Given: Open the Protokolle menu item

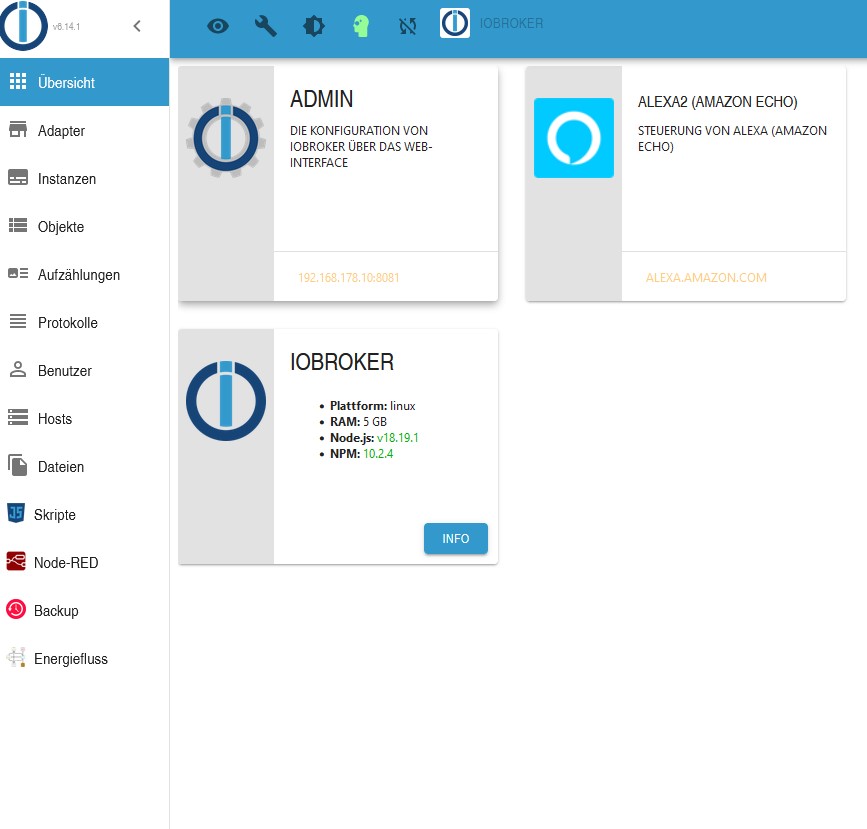Looking at the screenshot, I should tap(85, 322).
